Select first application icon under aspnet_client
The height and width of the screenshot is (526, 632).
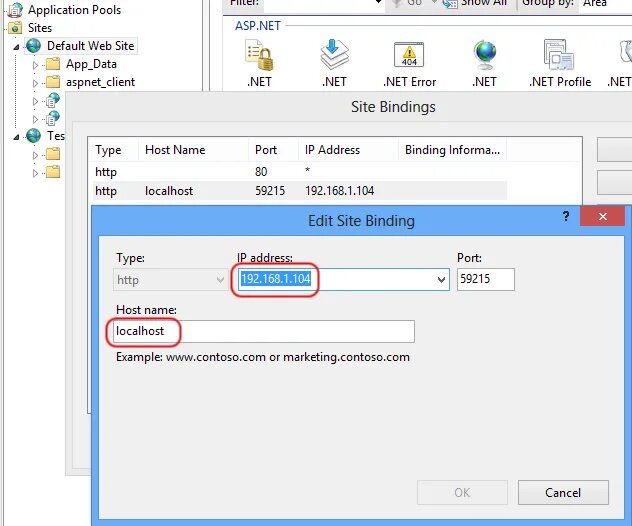click(53, 100)
